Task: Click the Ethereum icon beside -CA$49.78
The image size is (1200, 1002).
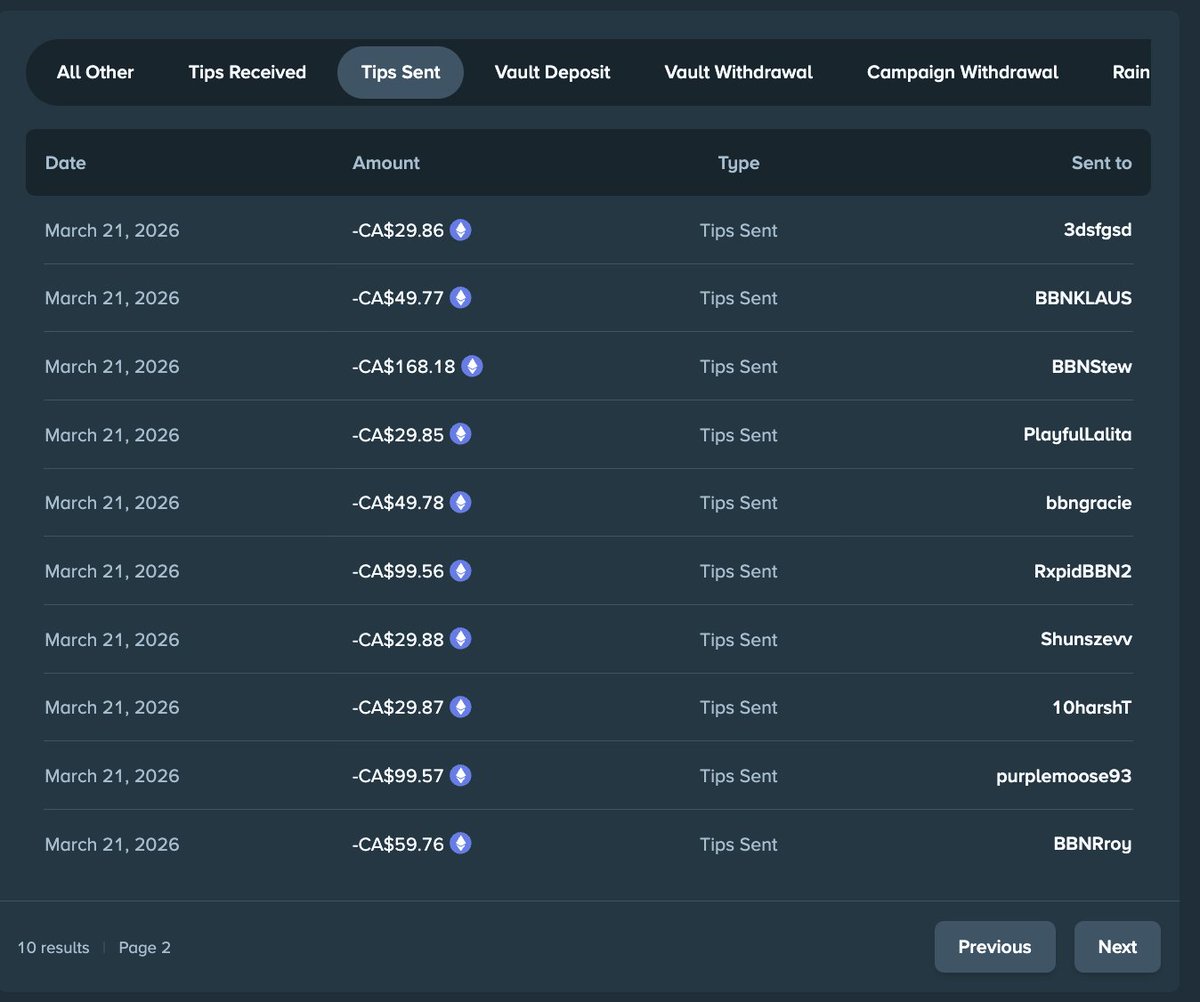Action: [x=460, y=502]
